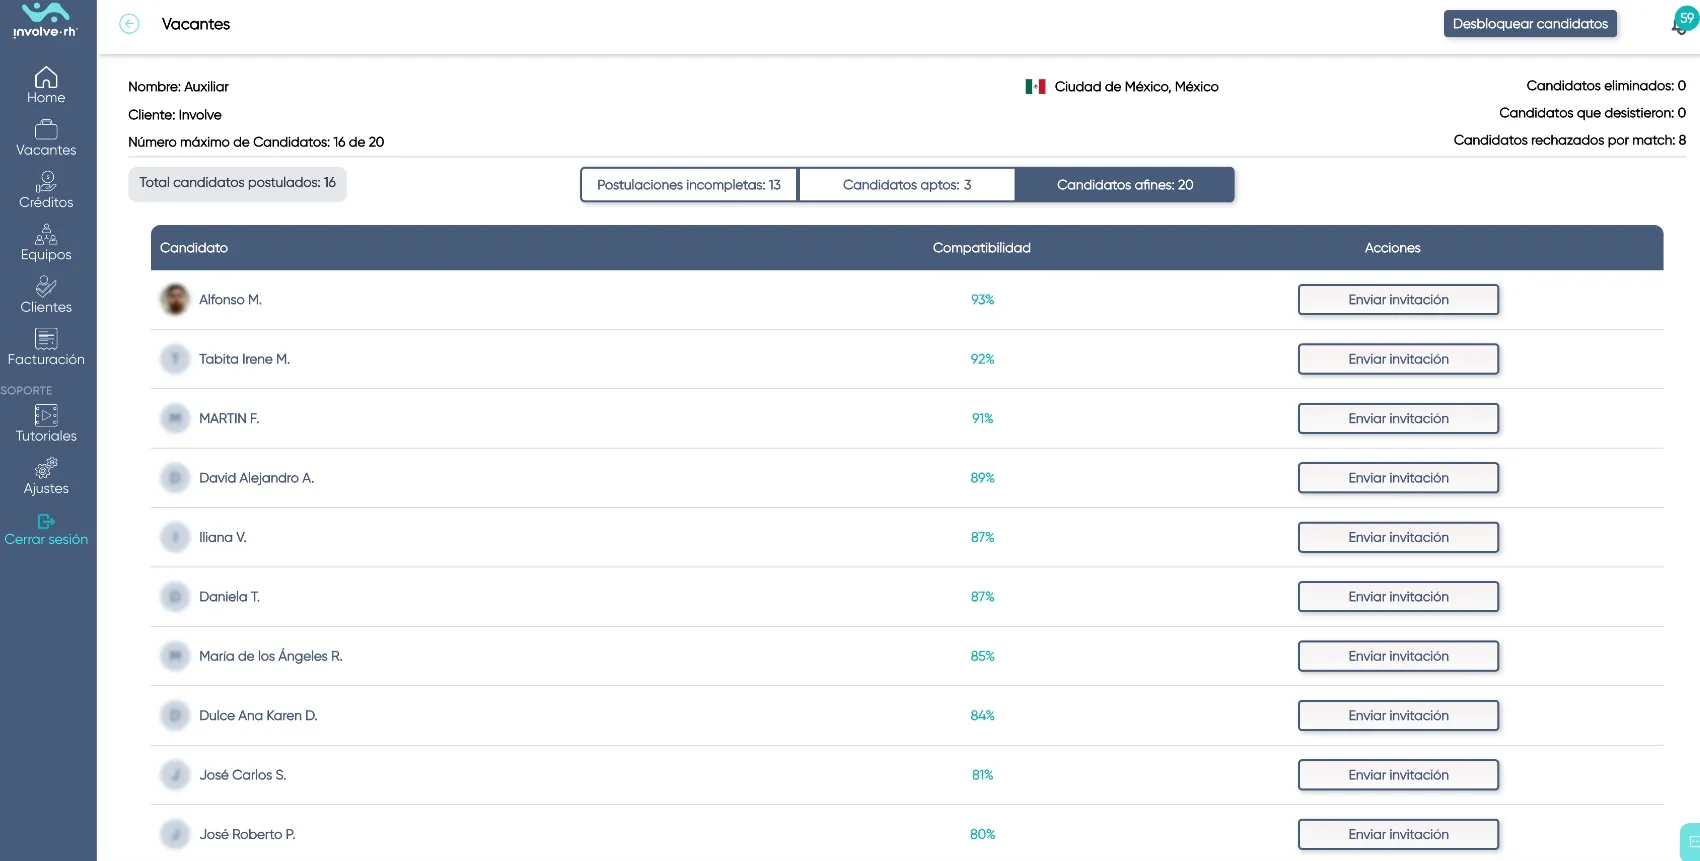Click the Compatibilidad column header
This screenshot has width=1700, height=861.
click(x=981, y=248)
